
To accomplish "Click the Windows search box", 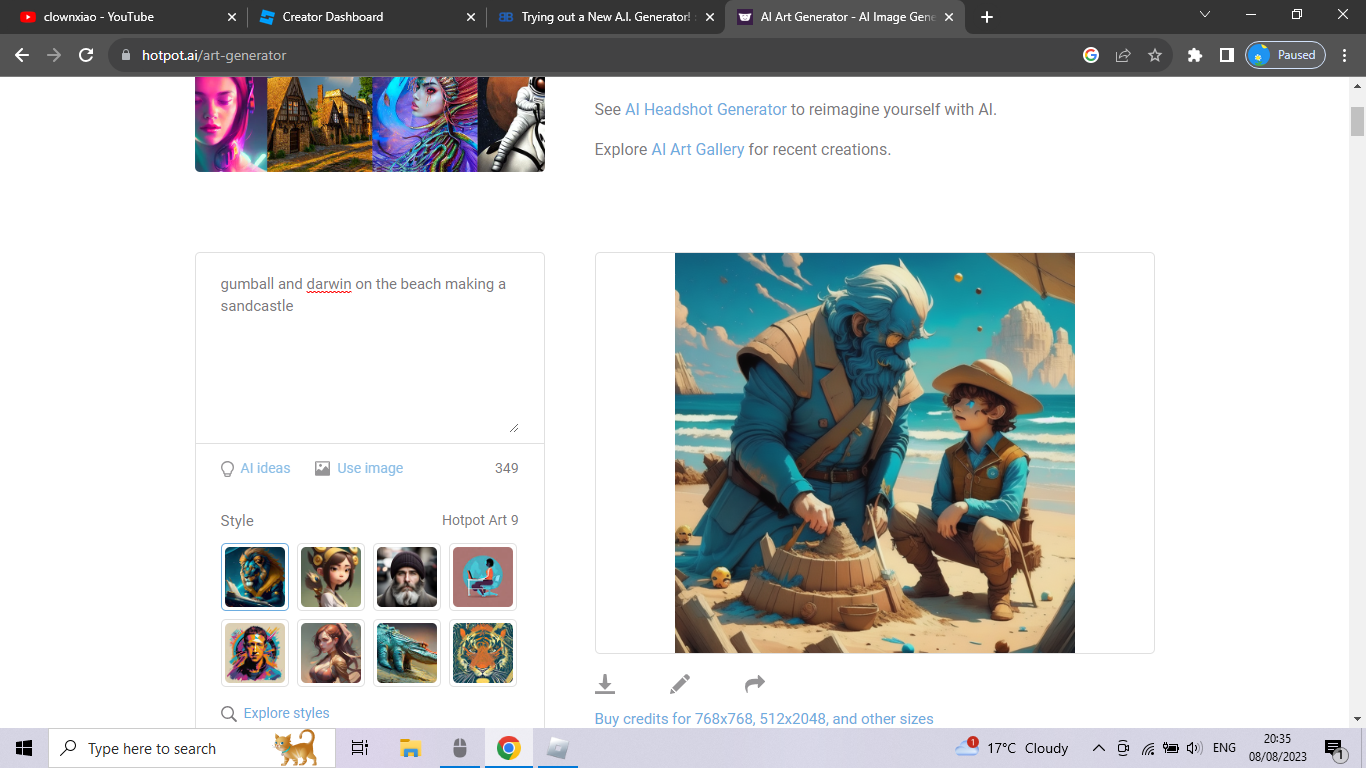I will [190, 748].
